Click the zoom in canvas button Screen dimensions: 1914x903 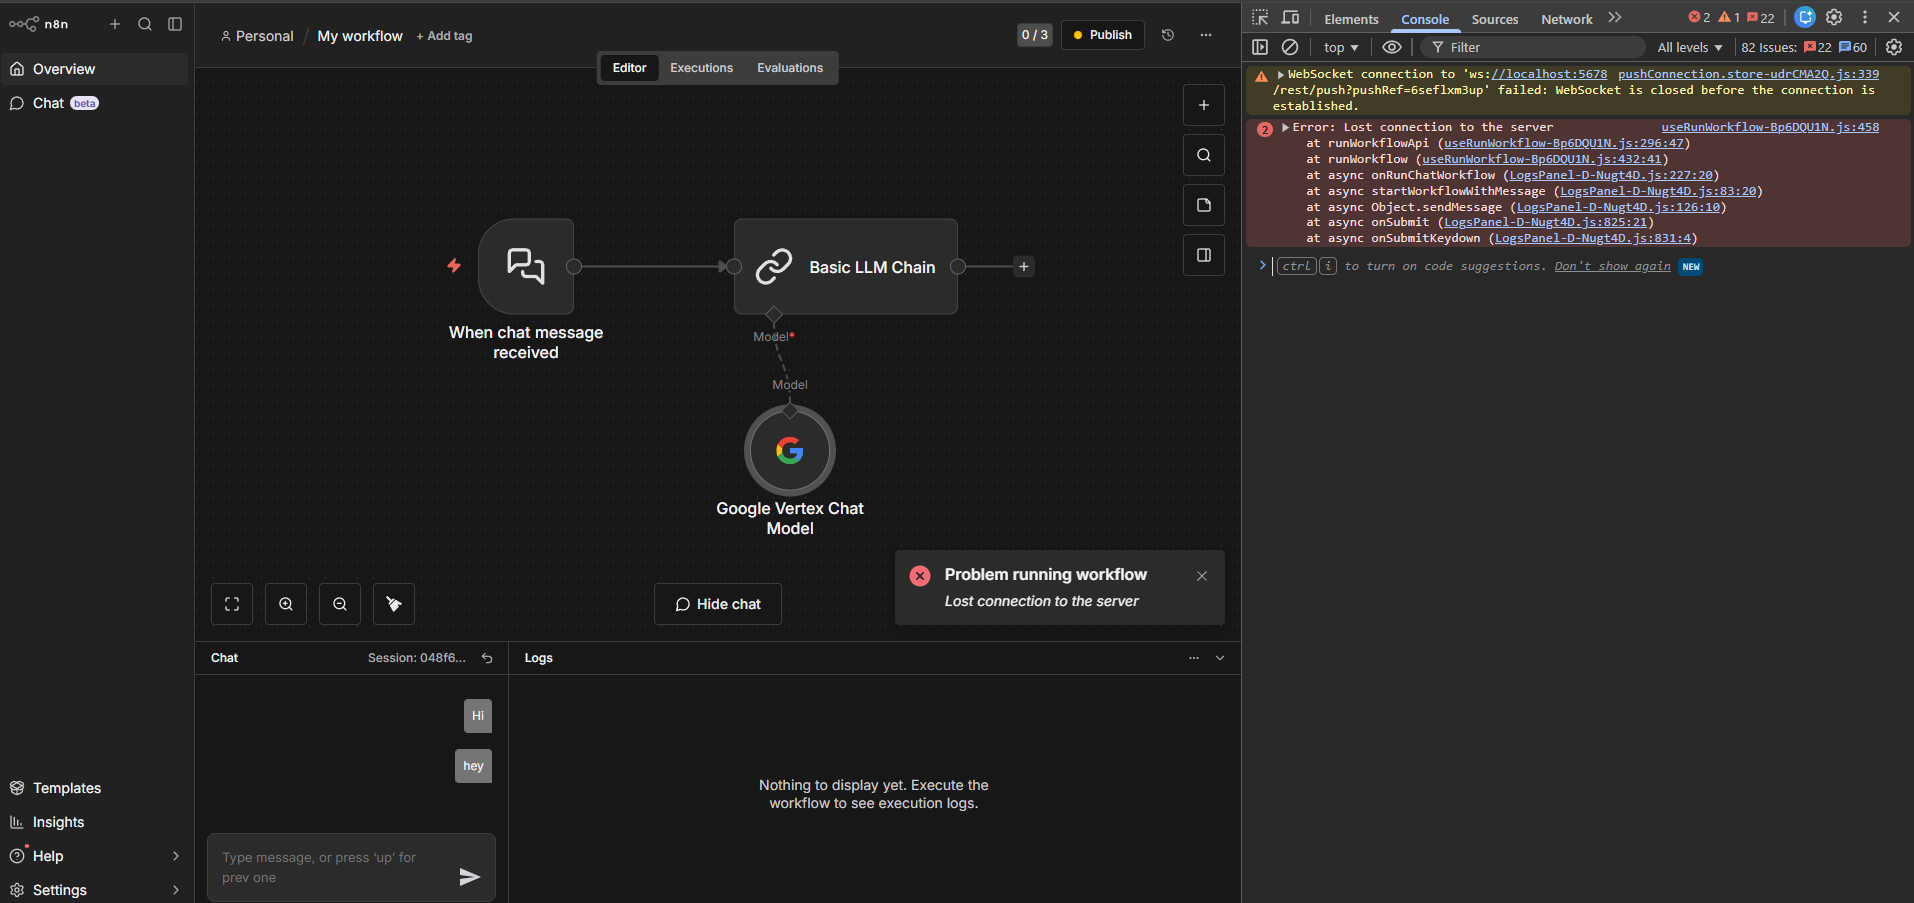(x=286, y=604)
